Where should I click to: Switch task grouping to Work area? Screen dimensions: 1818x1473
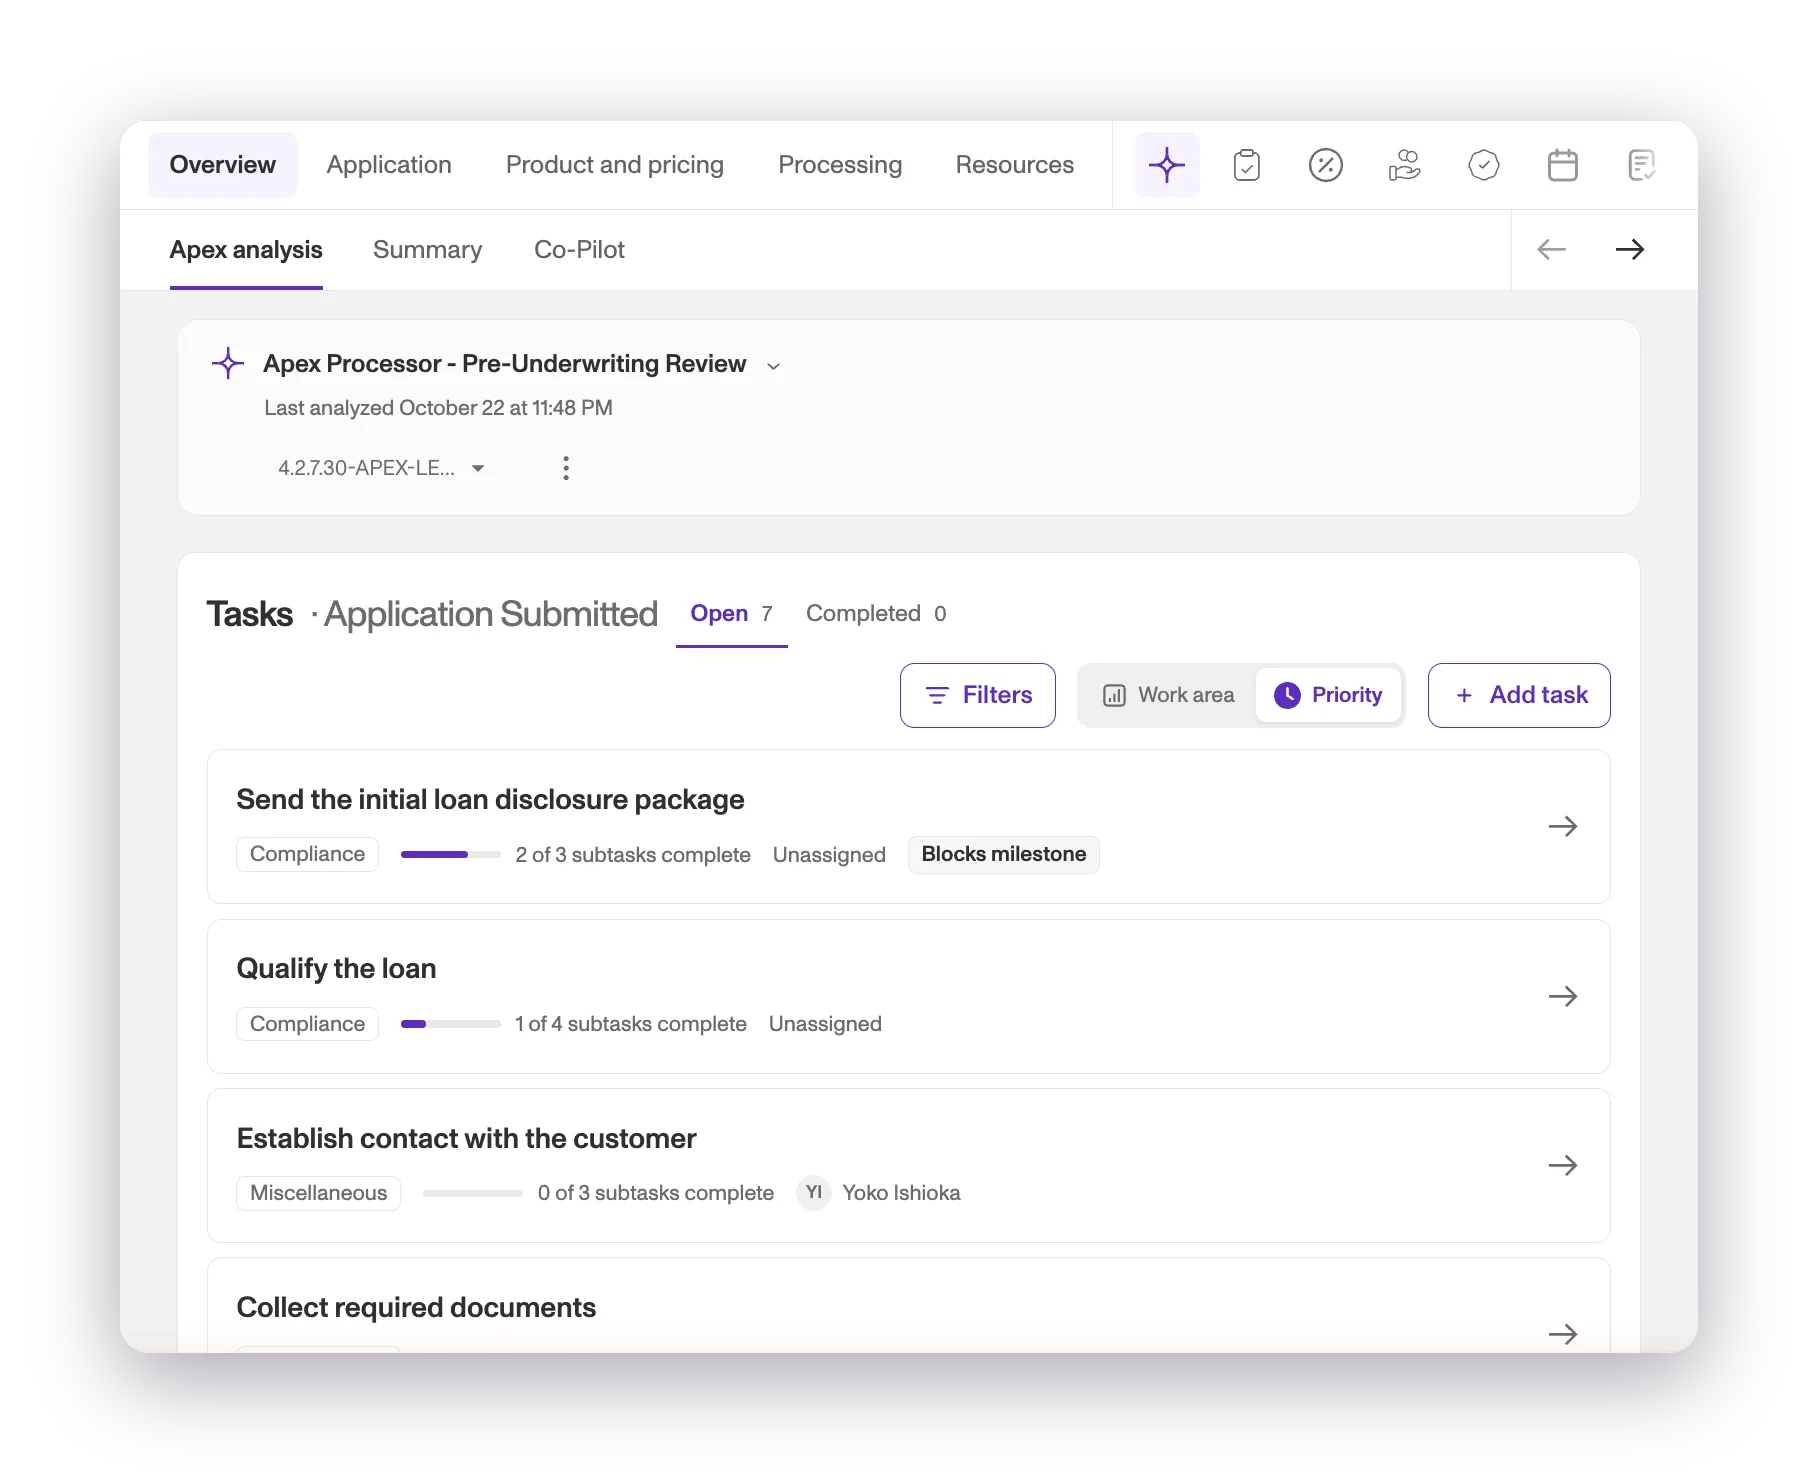1168,695
